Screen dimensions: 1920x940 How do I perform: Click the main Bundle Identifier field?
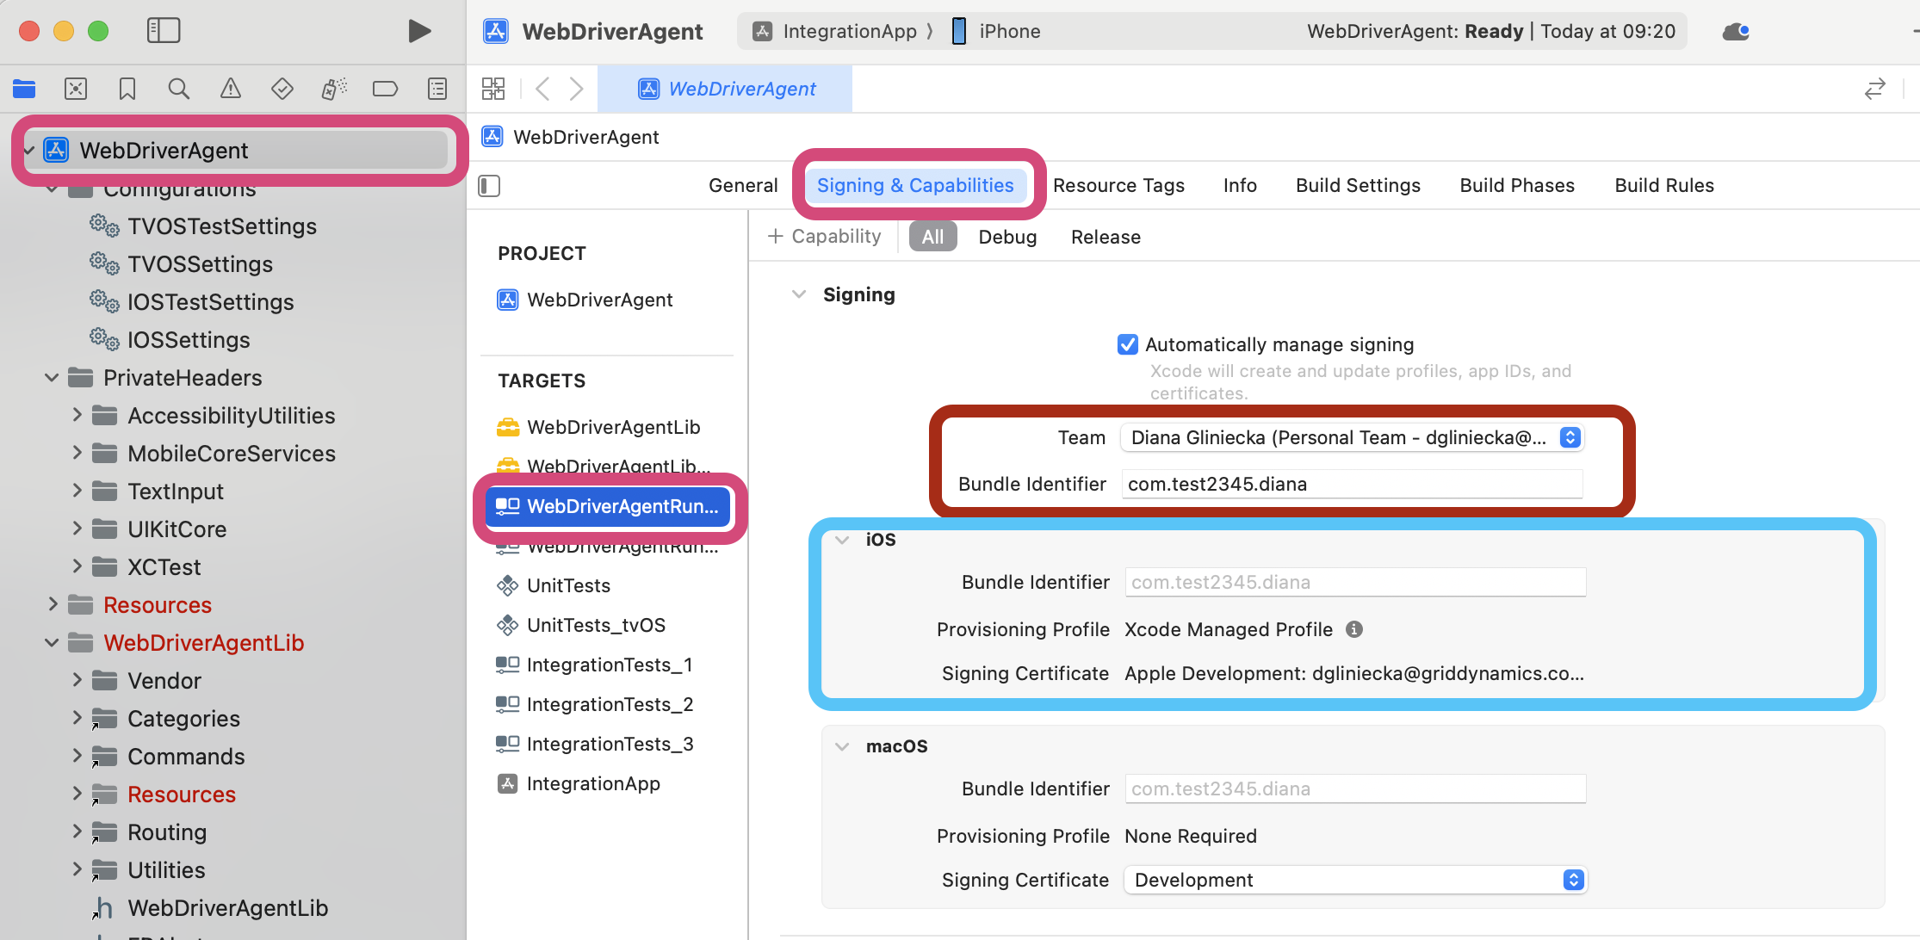coord(1352,484)
